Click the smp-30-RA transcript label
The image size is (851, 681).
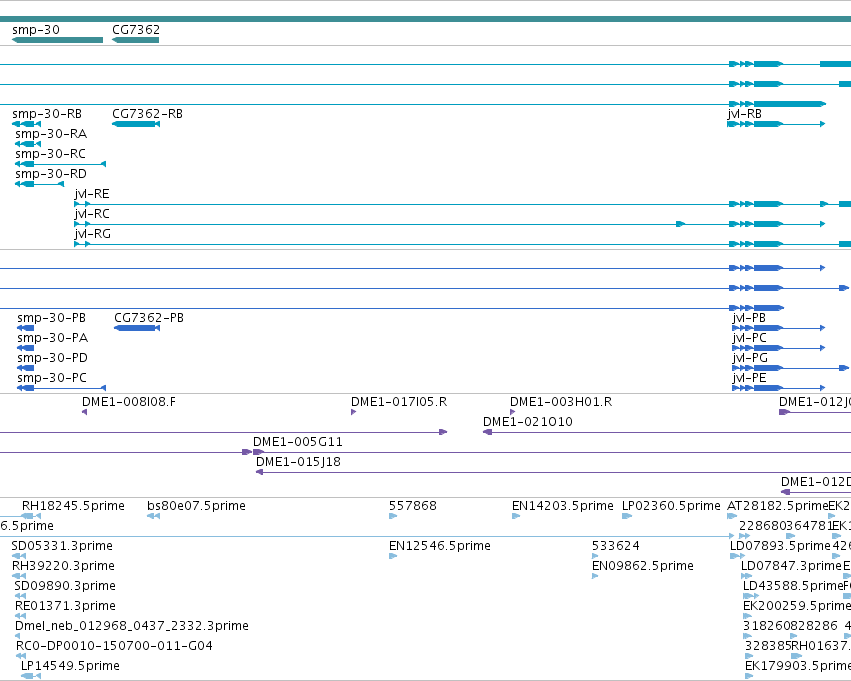pyautogui.click(x=51, y=134)
